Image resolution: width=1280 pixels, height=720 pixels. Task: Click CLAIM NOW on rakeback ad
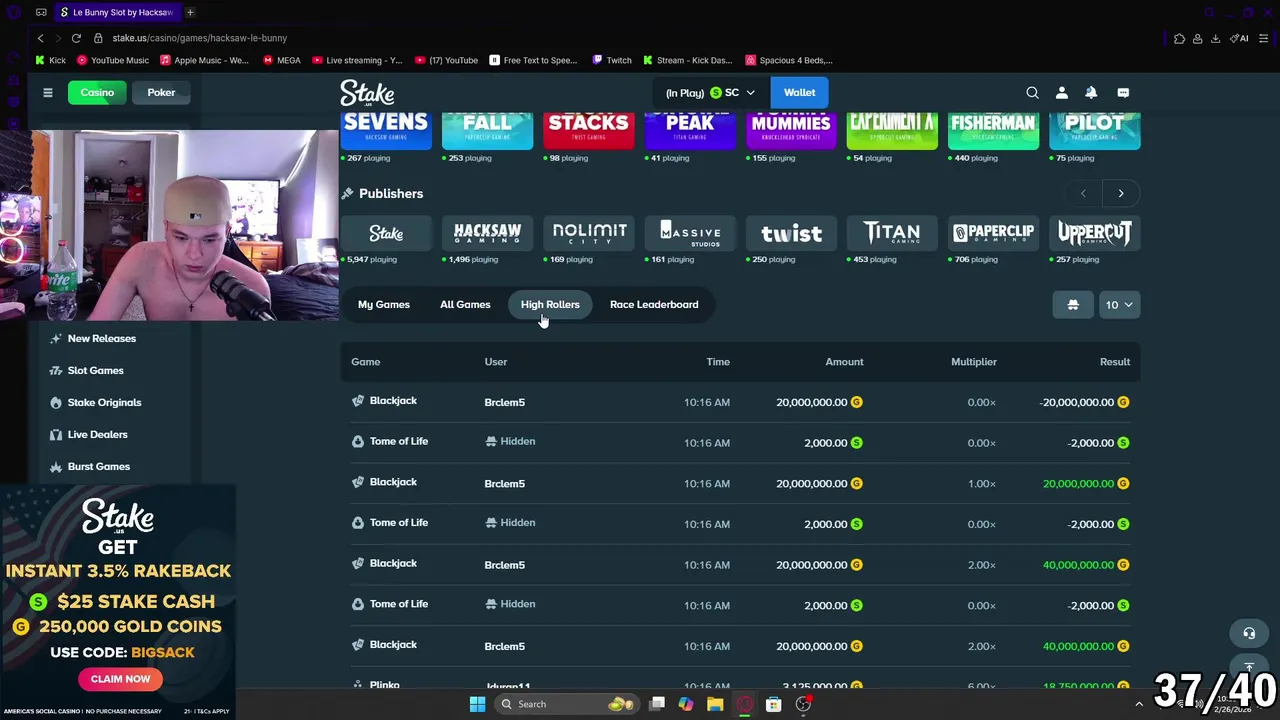[120, 679]
